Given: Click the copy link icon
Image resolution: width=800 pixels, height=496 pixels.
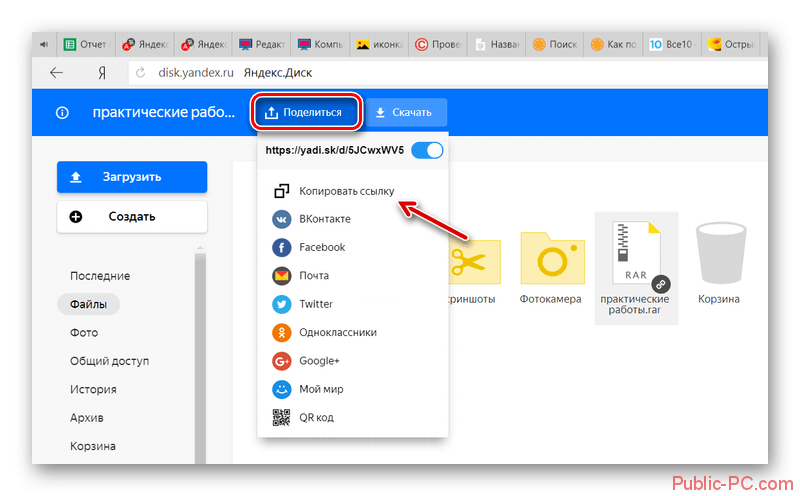Looking at the screenshot, I should [x=281, y=191].
